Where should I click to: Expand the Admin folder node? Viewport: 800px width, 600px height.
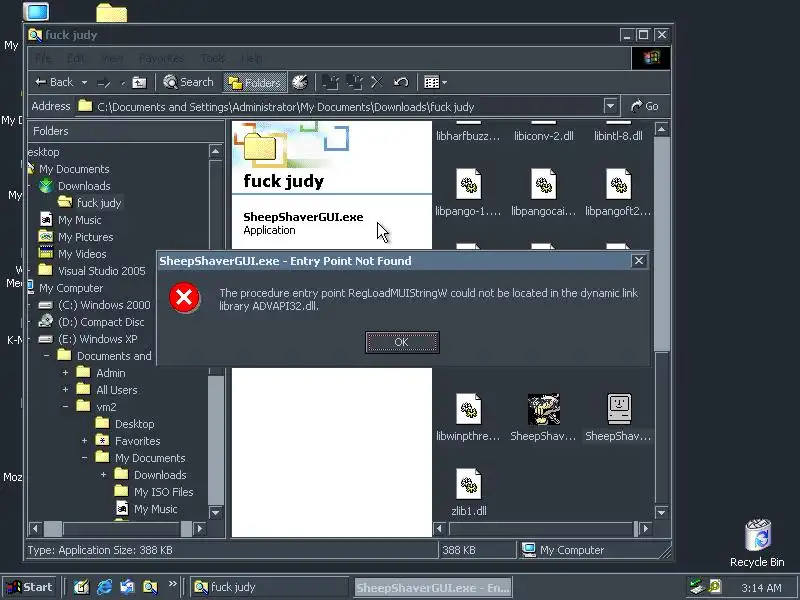(x=65, y=373)
